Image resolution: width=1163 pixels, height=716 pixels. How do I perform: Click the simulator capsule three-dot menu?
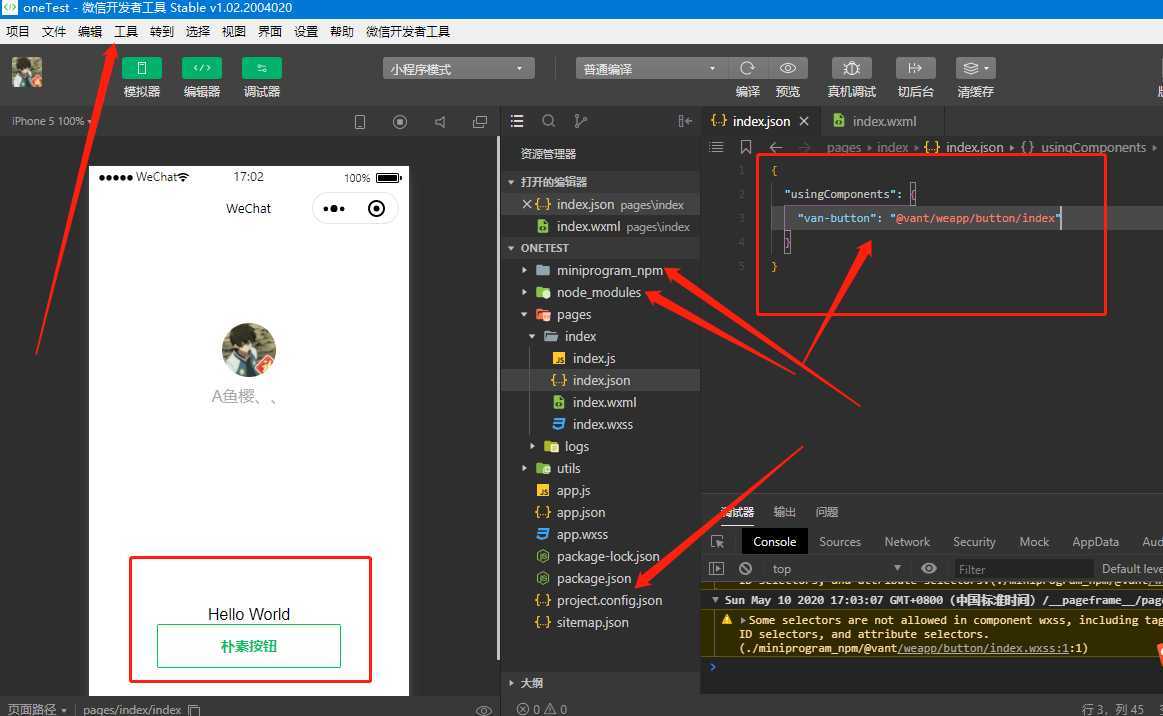click(334, 208)
